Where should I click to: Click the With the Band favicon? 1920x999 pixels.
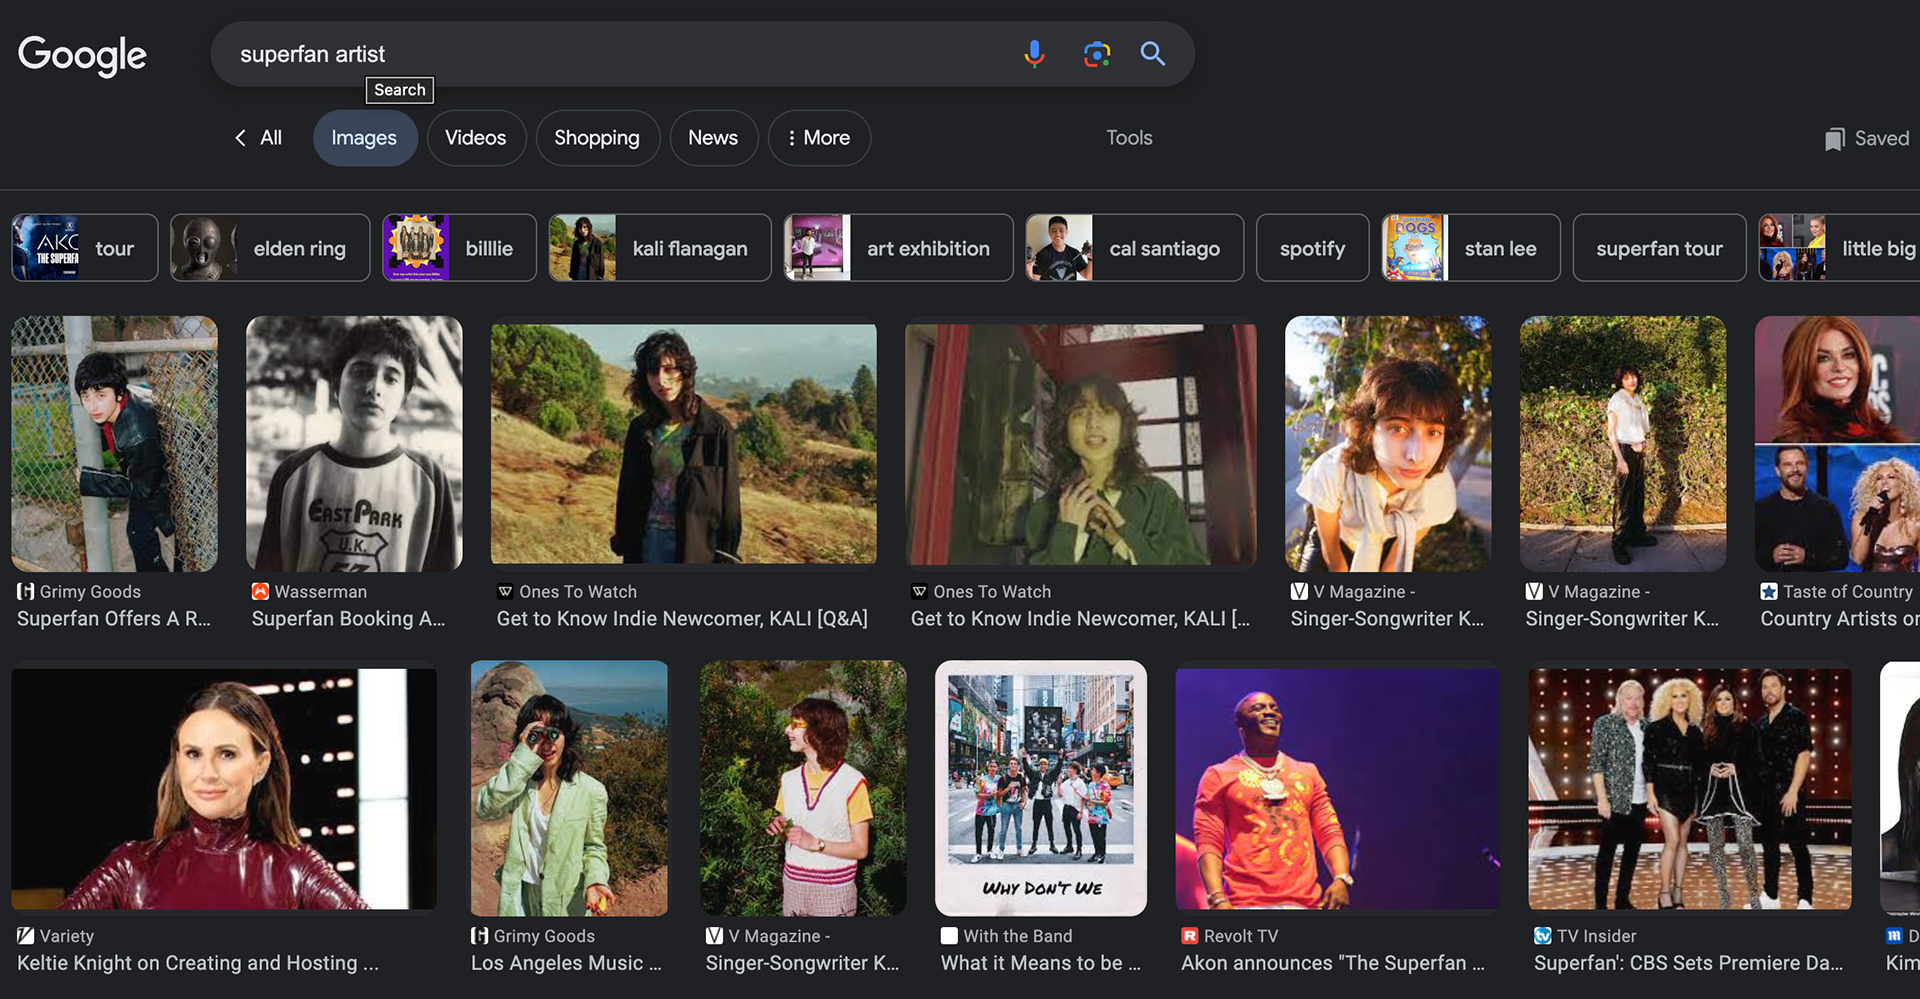pyautogui.click(x=949, y=936)
